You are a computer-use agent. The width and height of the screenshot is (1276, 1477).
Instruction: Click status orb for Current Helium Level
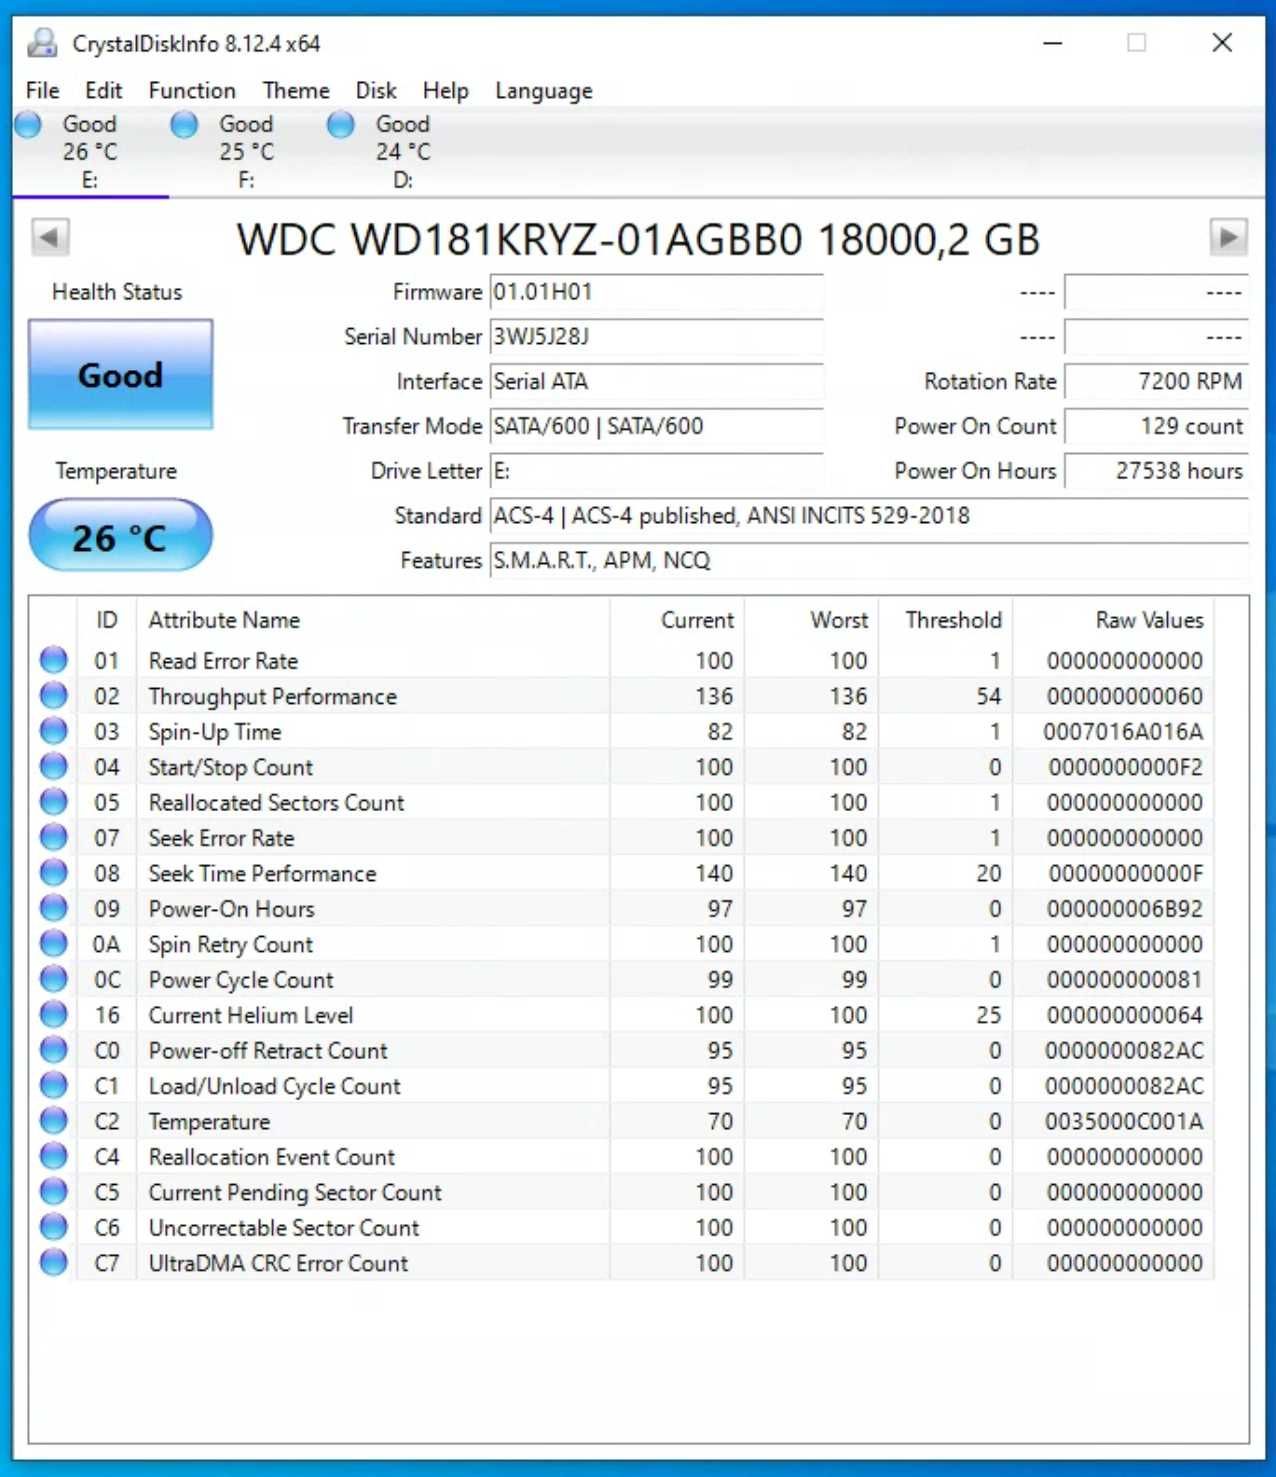coord(53,1014)
